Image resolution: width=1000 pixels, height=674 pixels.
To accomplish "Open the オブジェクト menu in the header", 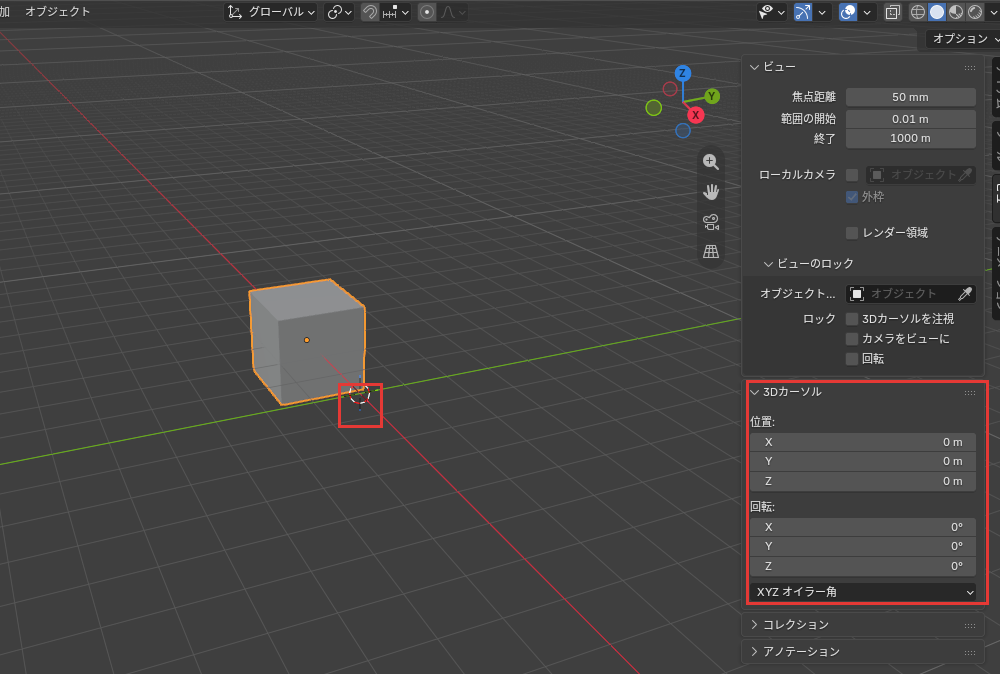I will (x=57, y=11).
